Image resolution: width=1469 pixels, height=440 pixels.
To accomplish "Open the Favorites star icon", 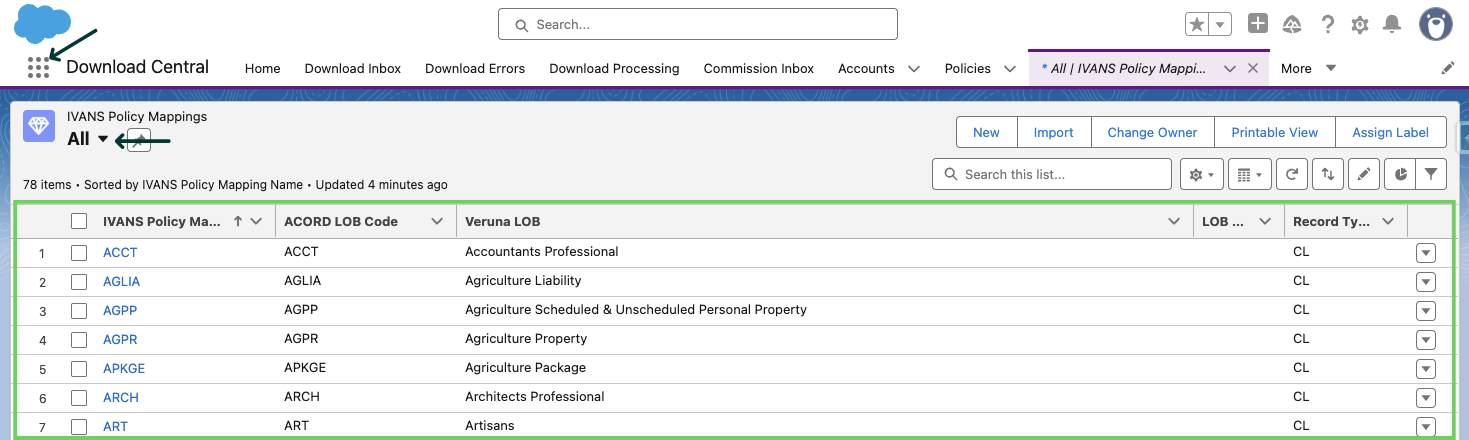I will tap(1196, 25).
